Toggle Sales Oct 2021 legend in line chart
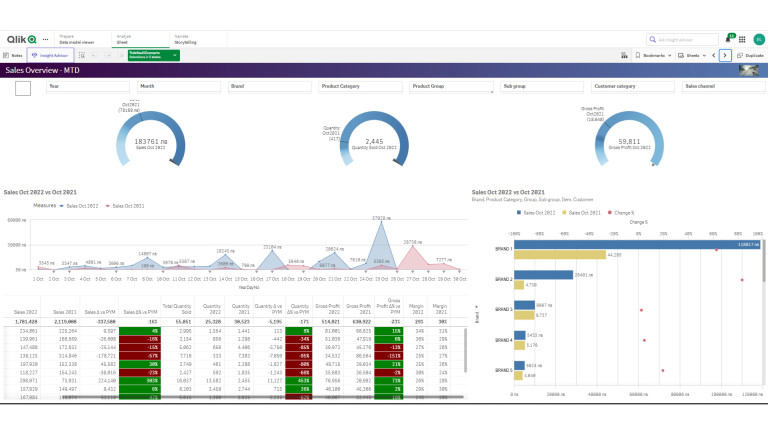Viewport: 768px width, 432px height. pos(124,204)
